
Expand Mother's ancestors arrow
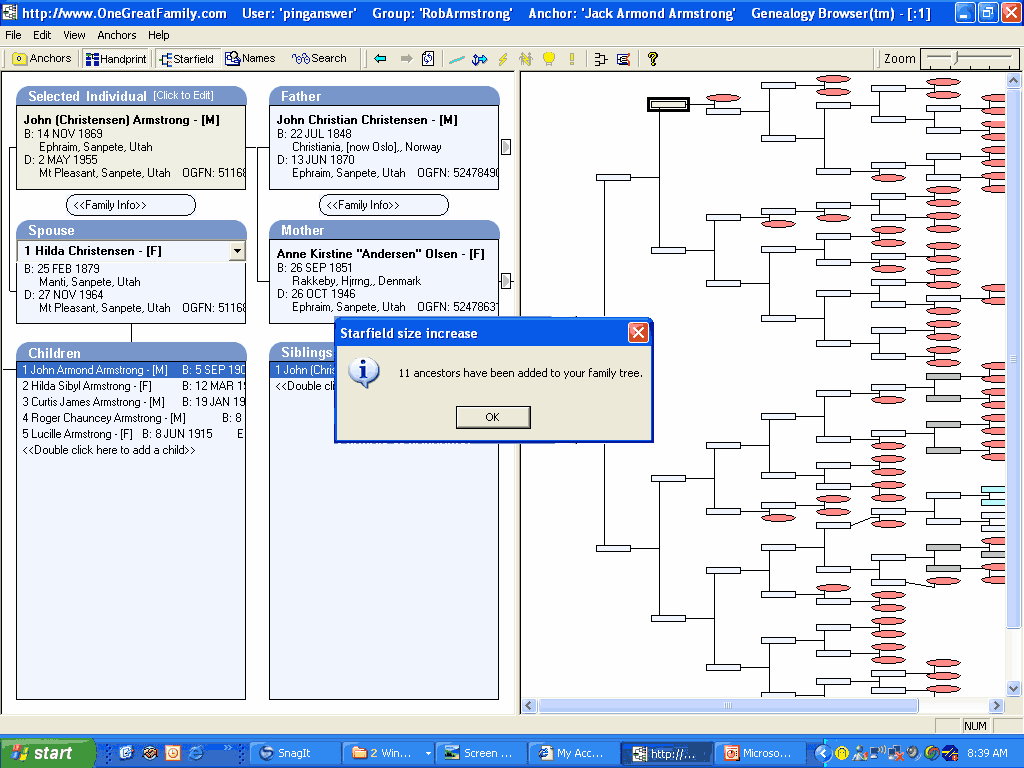point(506,281)
